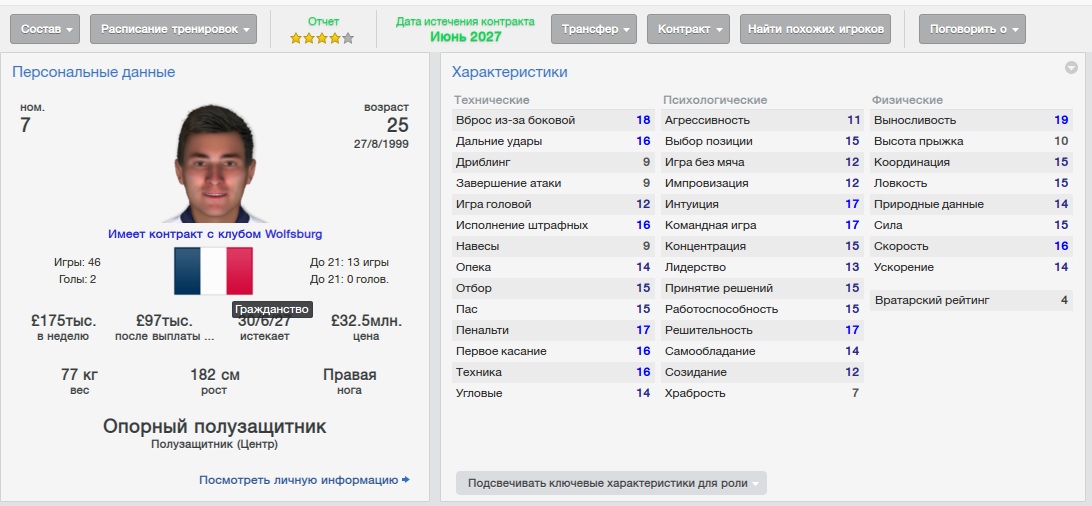This screenshot has height=506, width=1092.
Task: Select the Выносливость attribute row
Action: point(970,120)
